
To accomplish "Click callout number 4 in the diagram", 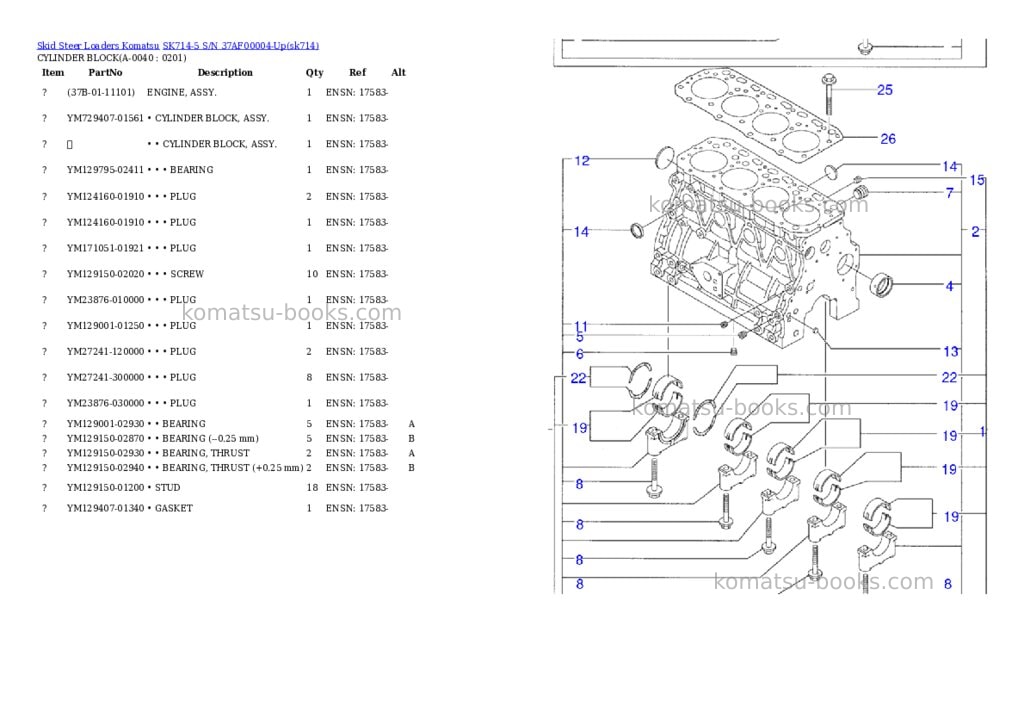I will point(950,286).
